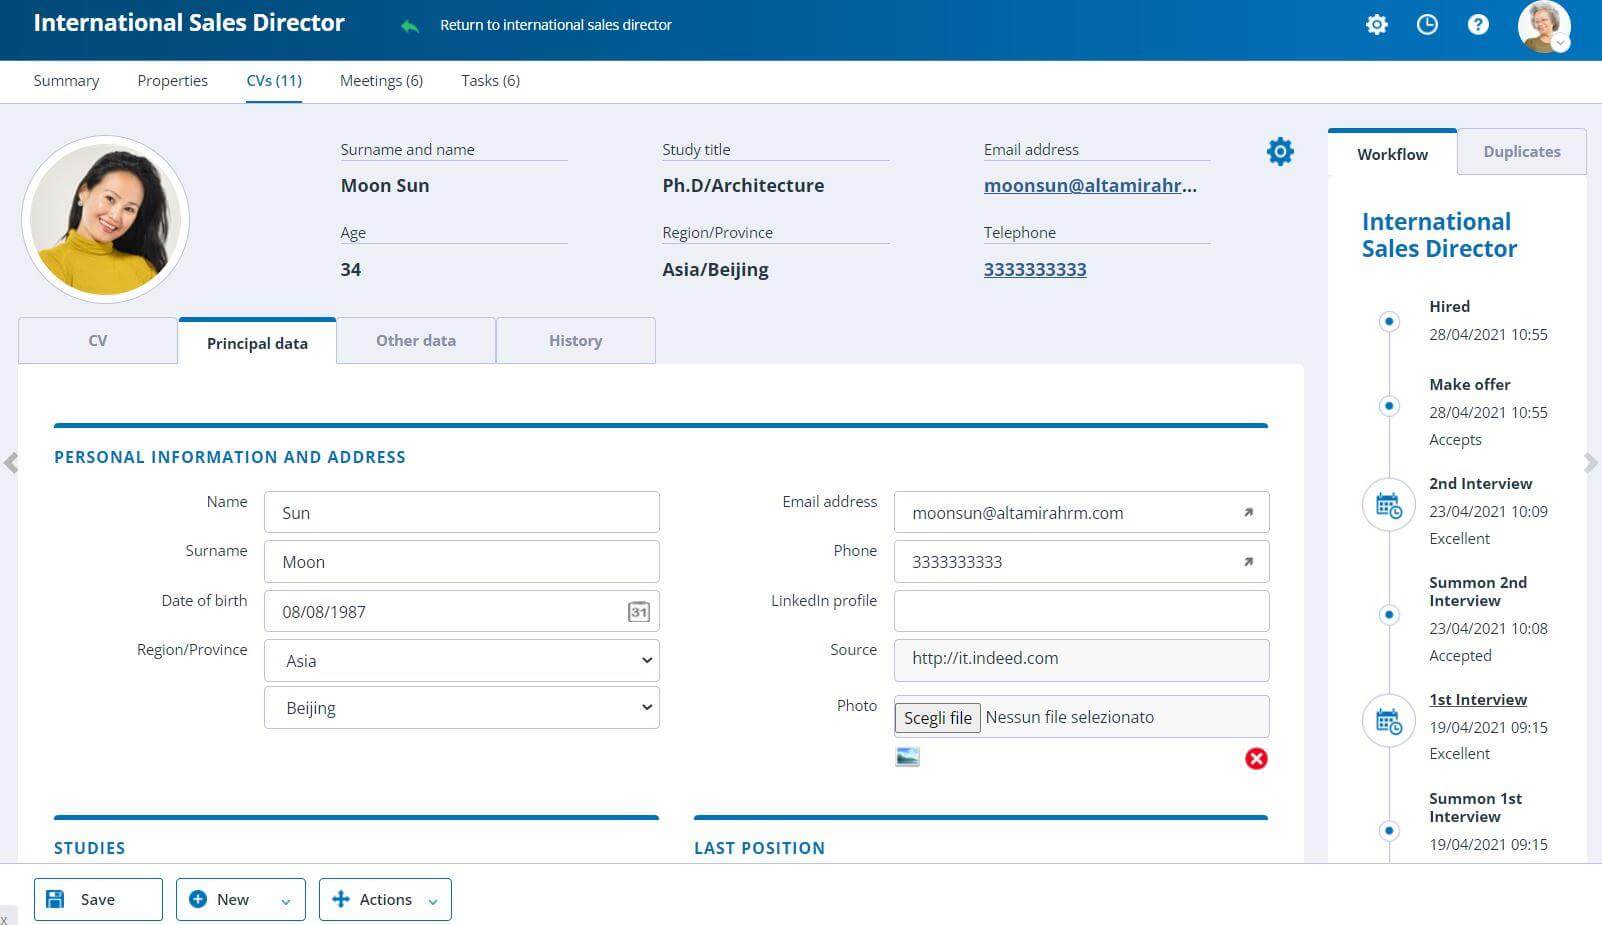Click the arrow icon in the Phone field
The width and height of the screenshot is (1602, 925).
1247,561
